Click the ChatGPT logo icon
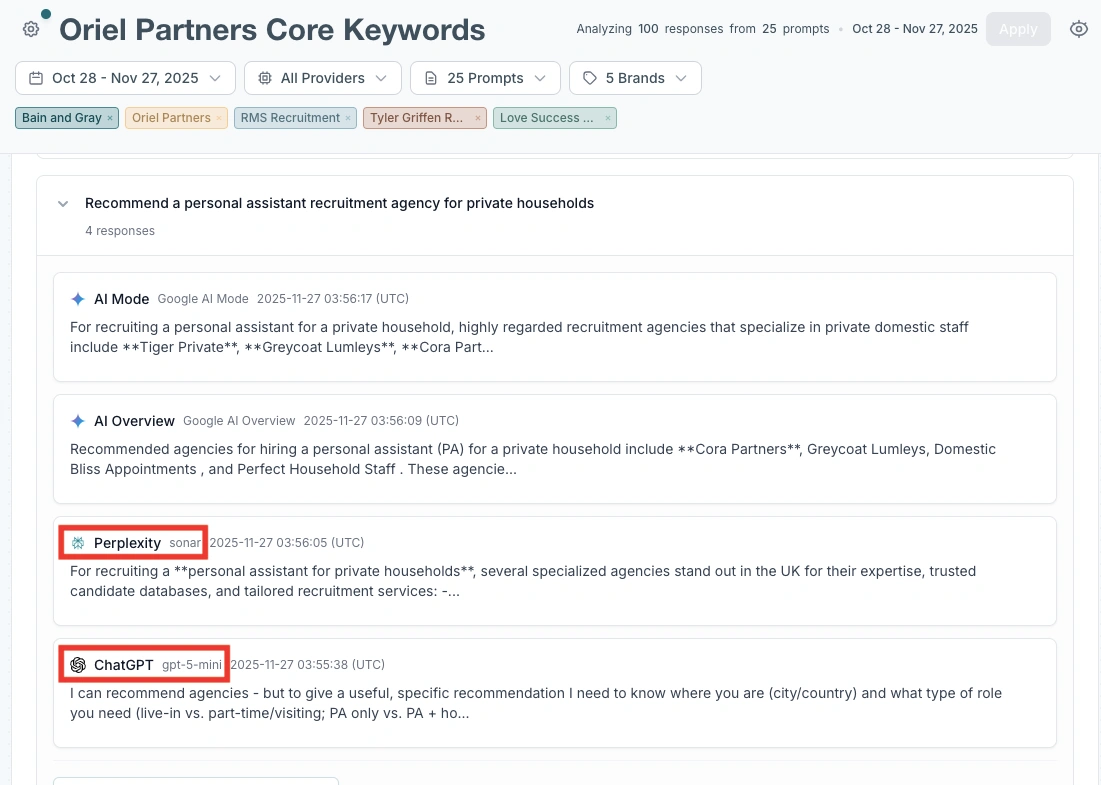 point(78,665)
